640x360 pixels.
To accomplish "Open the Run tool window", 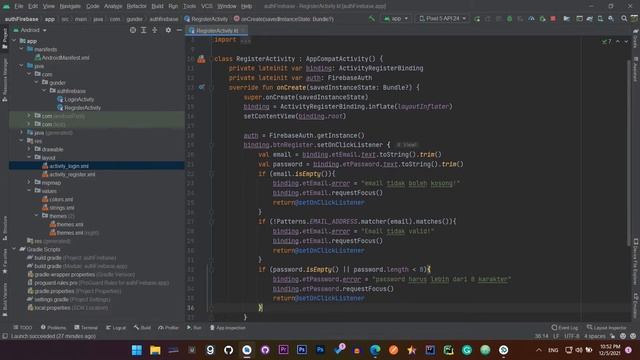I will [x=194, y=328].
